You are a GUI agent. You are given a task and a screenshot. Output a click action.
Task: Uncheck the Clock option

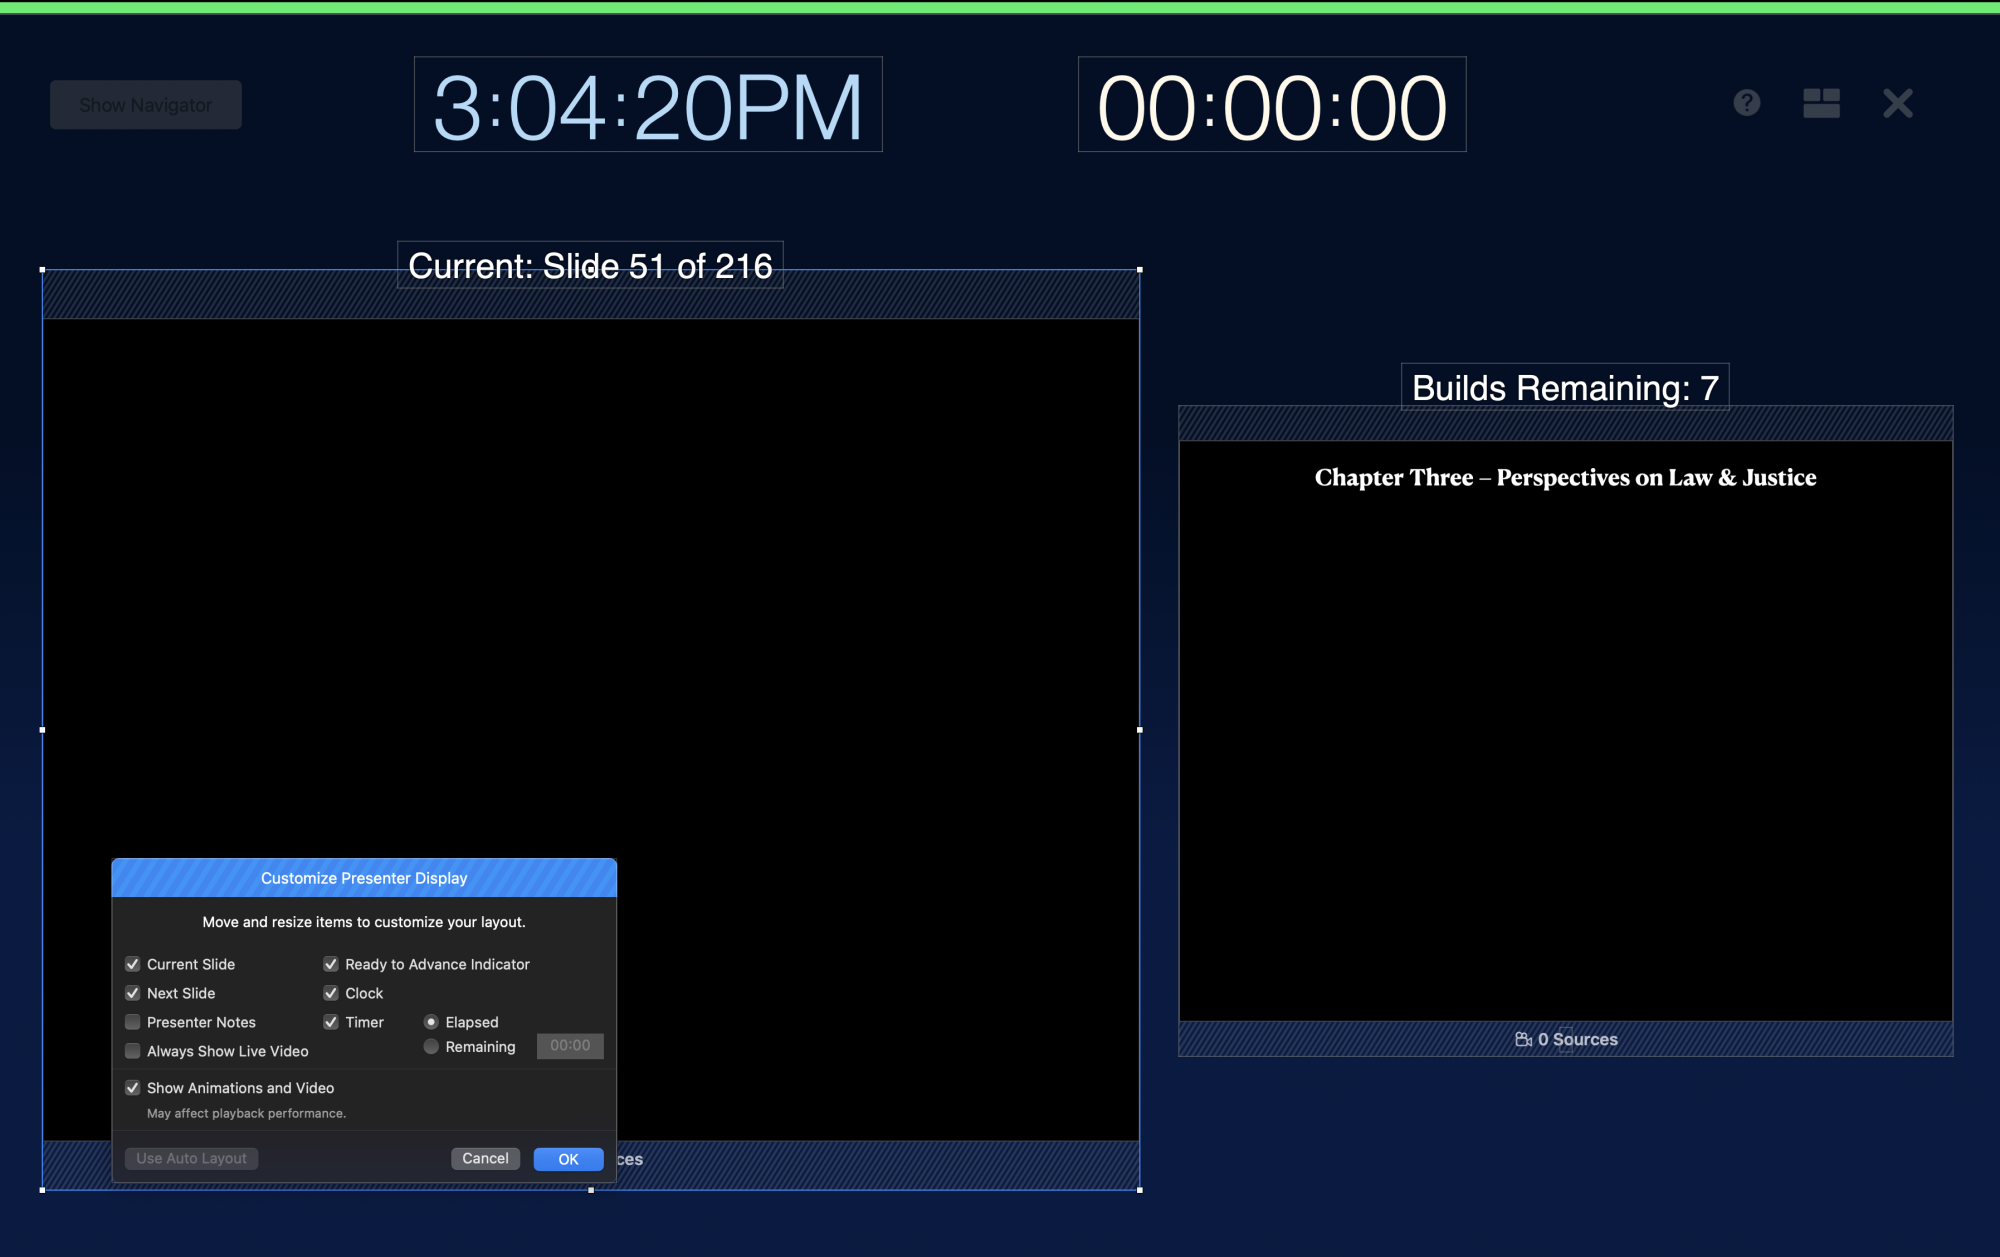tap(331, 993)
